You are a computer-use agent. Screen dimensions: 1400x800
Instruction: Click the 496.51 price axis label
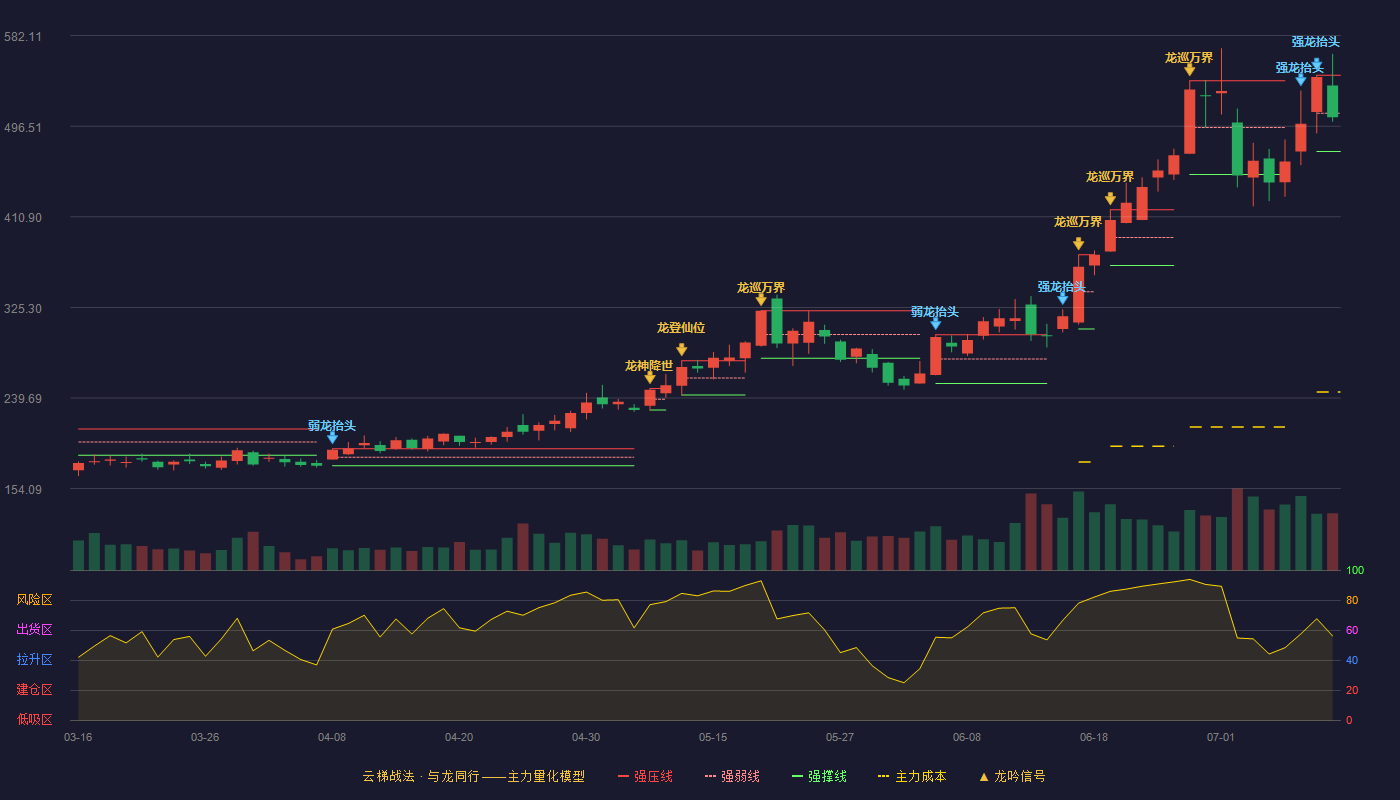[23, 127]
